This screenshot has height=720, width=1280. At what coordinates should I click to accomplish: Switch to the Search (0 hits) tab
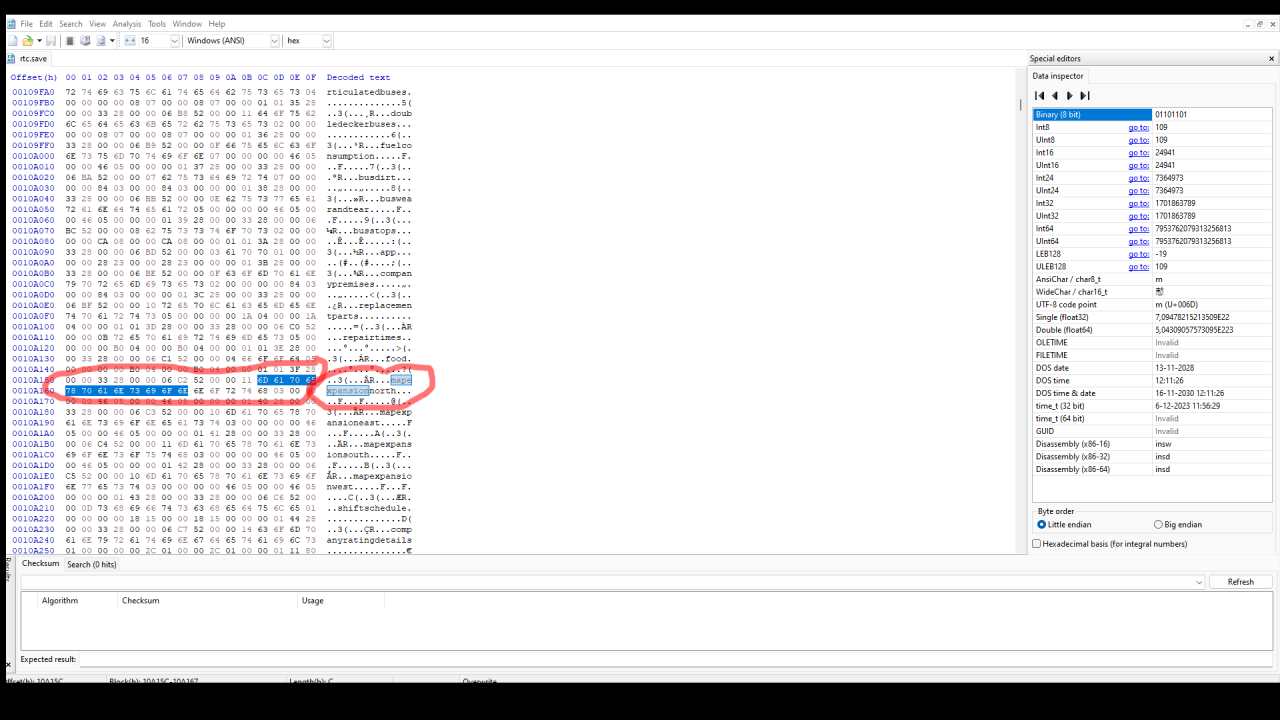(x=92, y=564)
